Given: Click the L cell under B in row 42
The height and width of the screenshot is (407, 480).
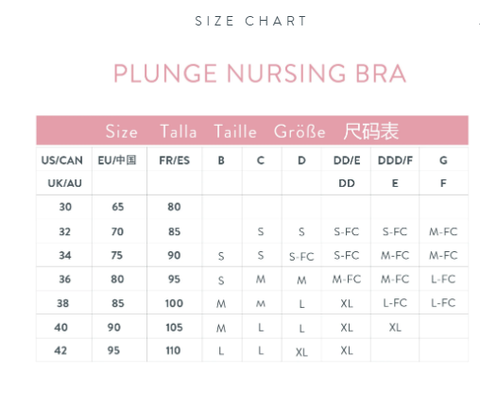Looking at the screenshot, I should tap(221, 351).
